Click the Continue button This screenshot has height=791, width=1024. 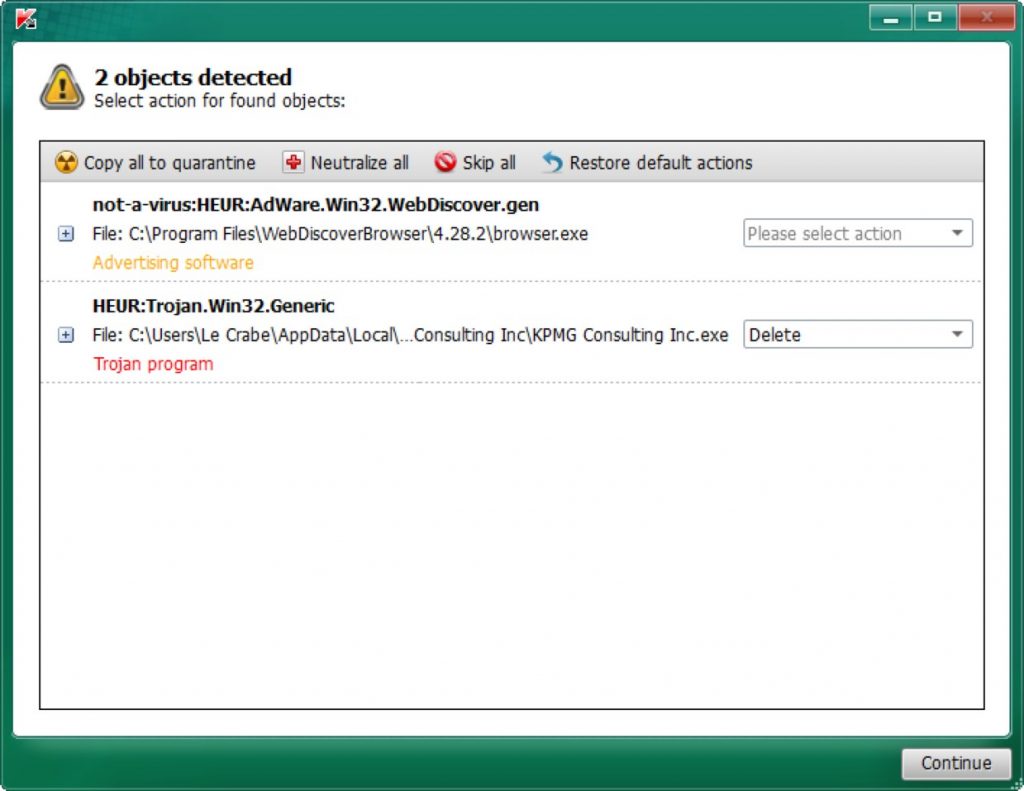(x=956, y=763)
